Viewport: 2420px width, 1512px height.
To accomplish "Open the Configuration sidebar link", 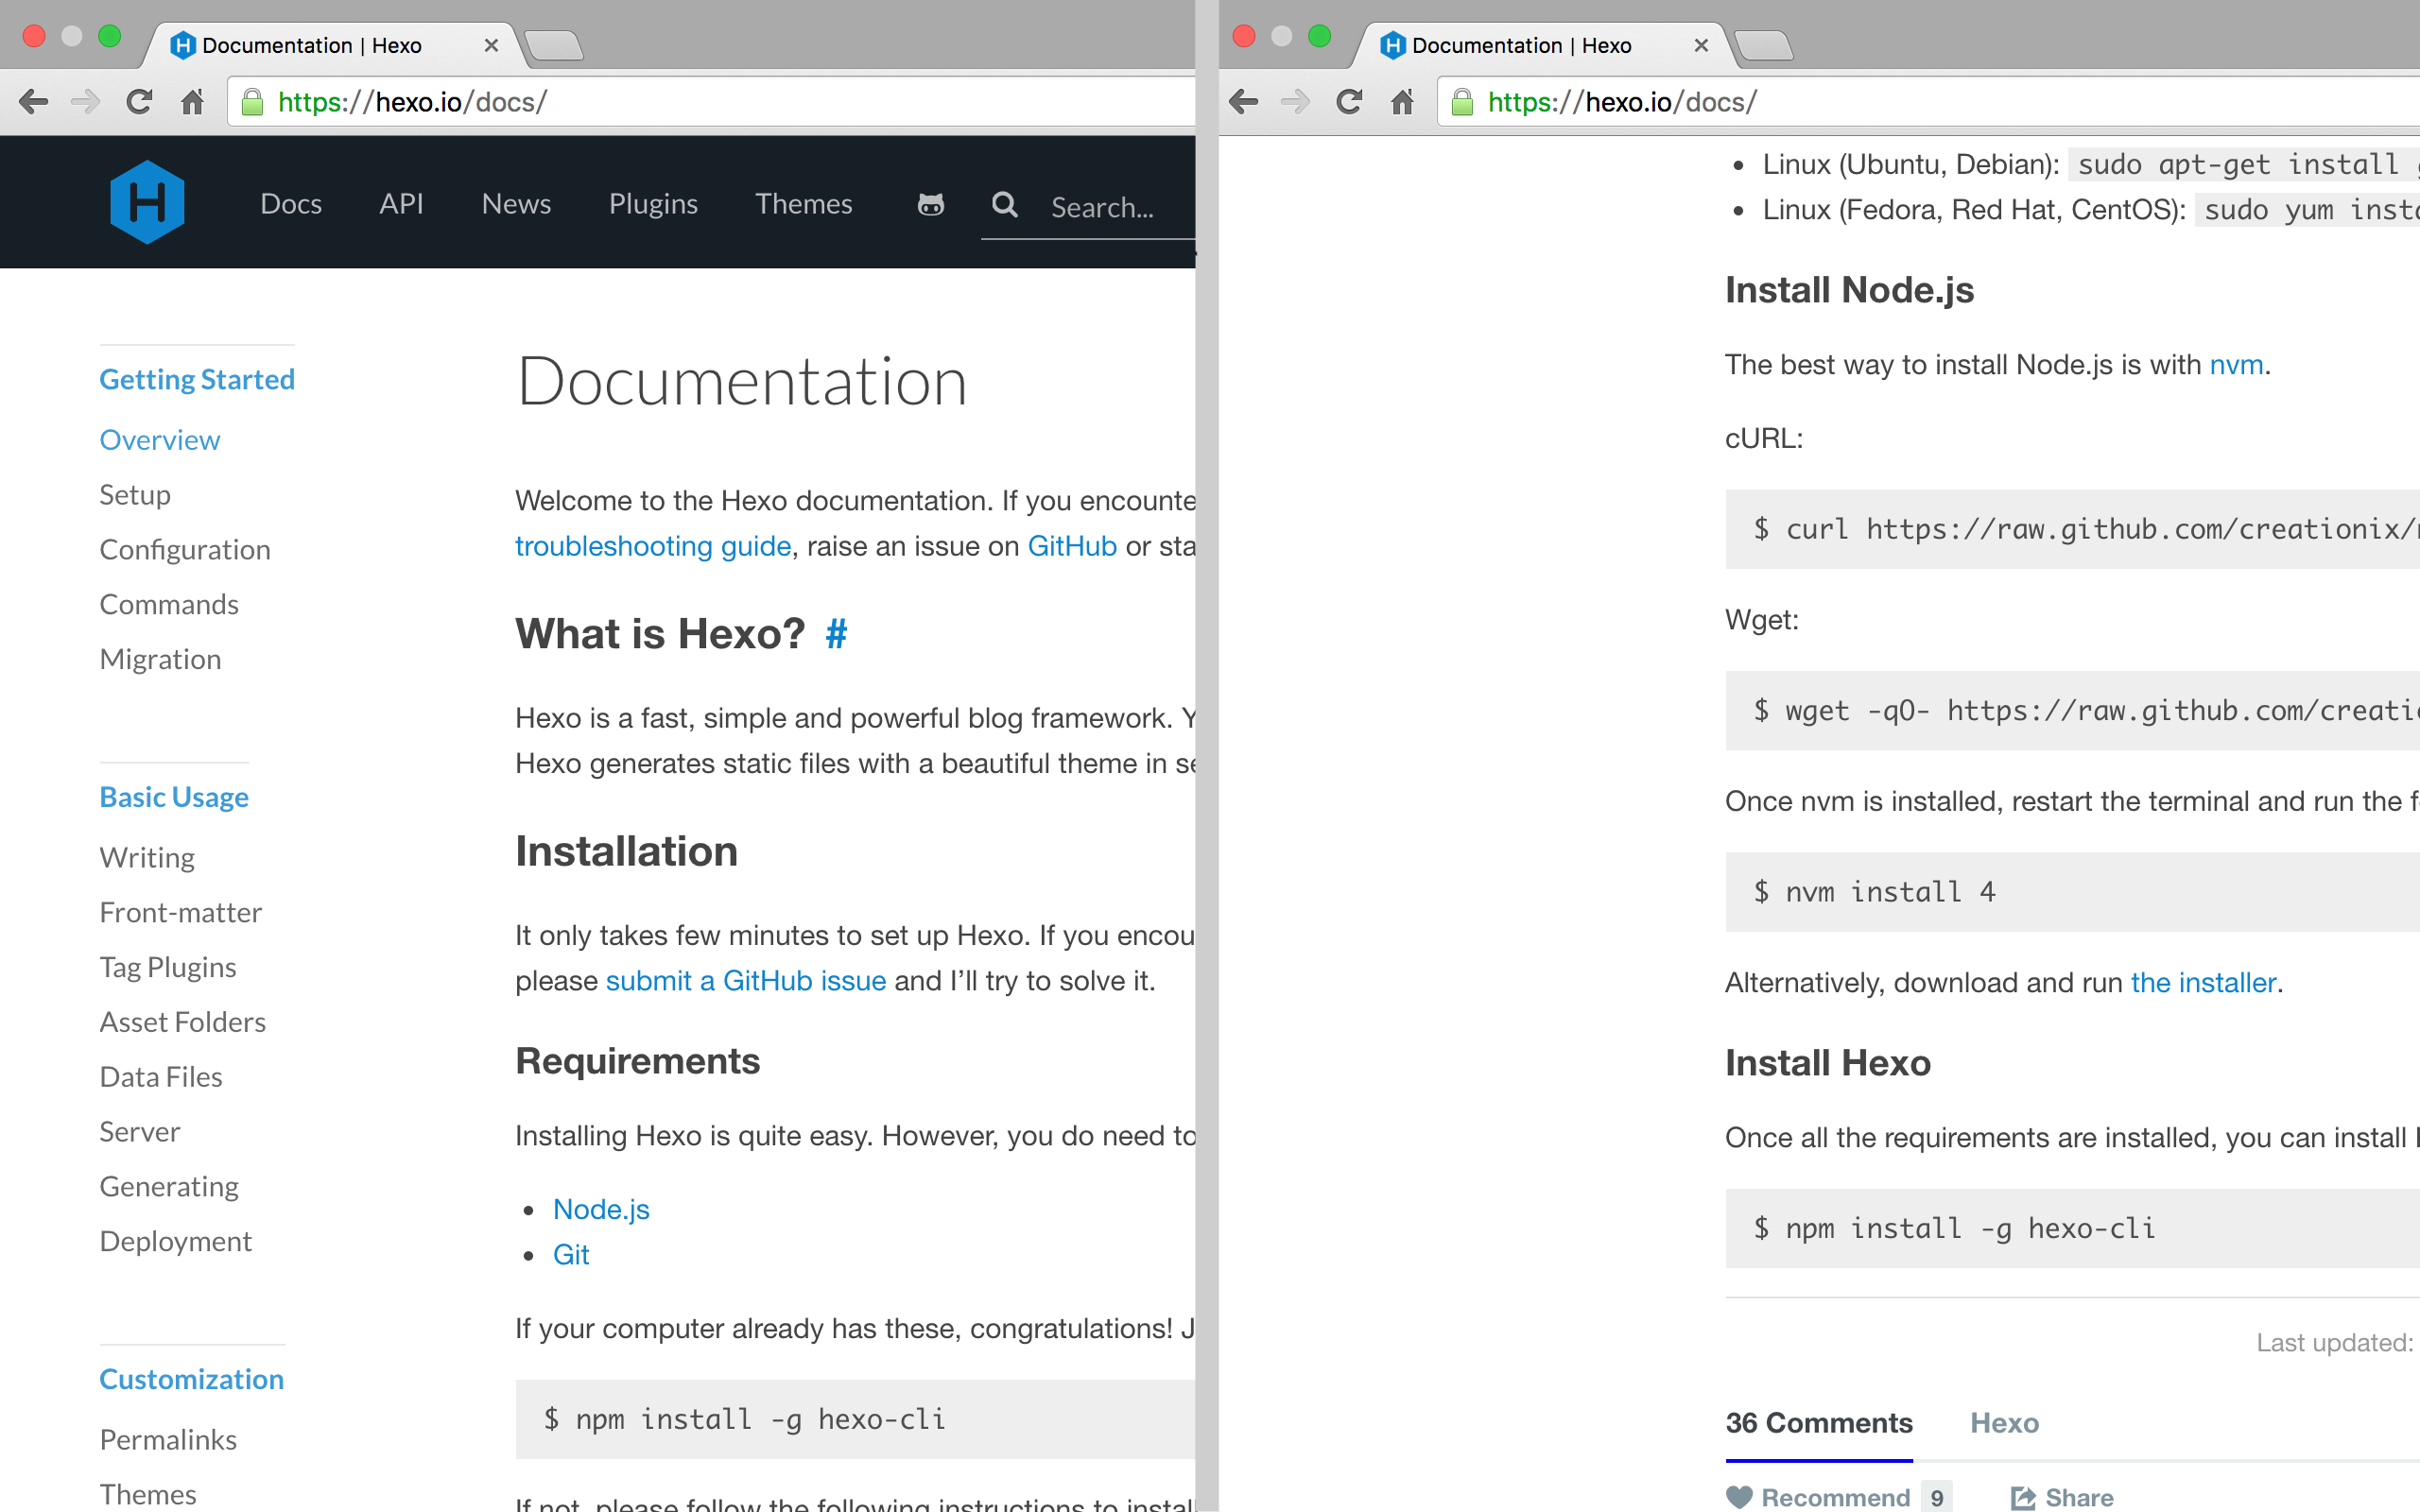I will pos(185,550).
